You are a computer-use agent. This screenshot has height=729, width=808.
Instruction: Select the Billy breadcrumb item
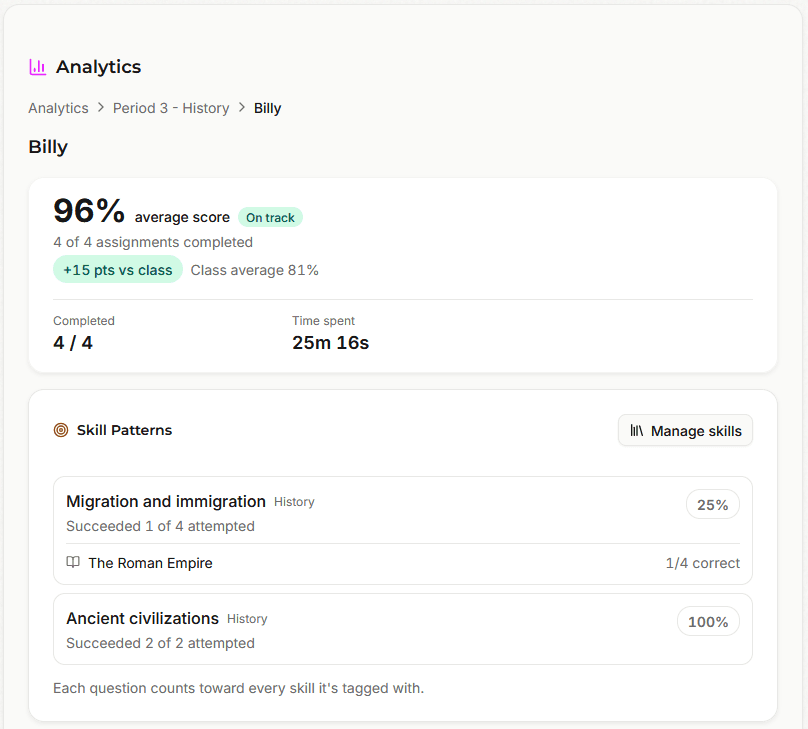(267, 108)
